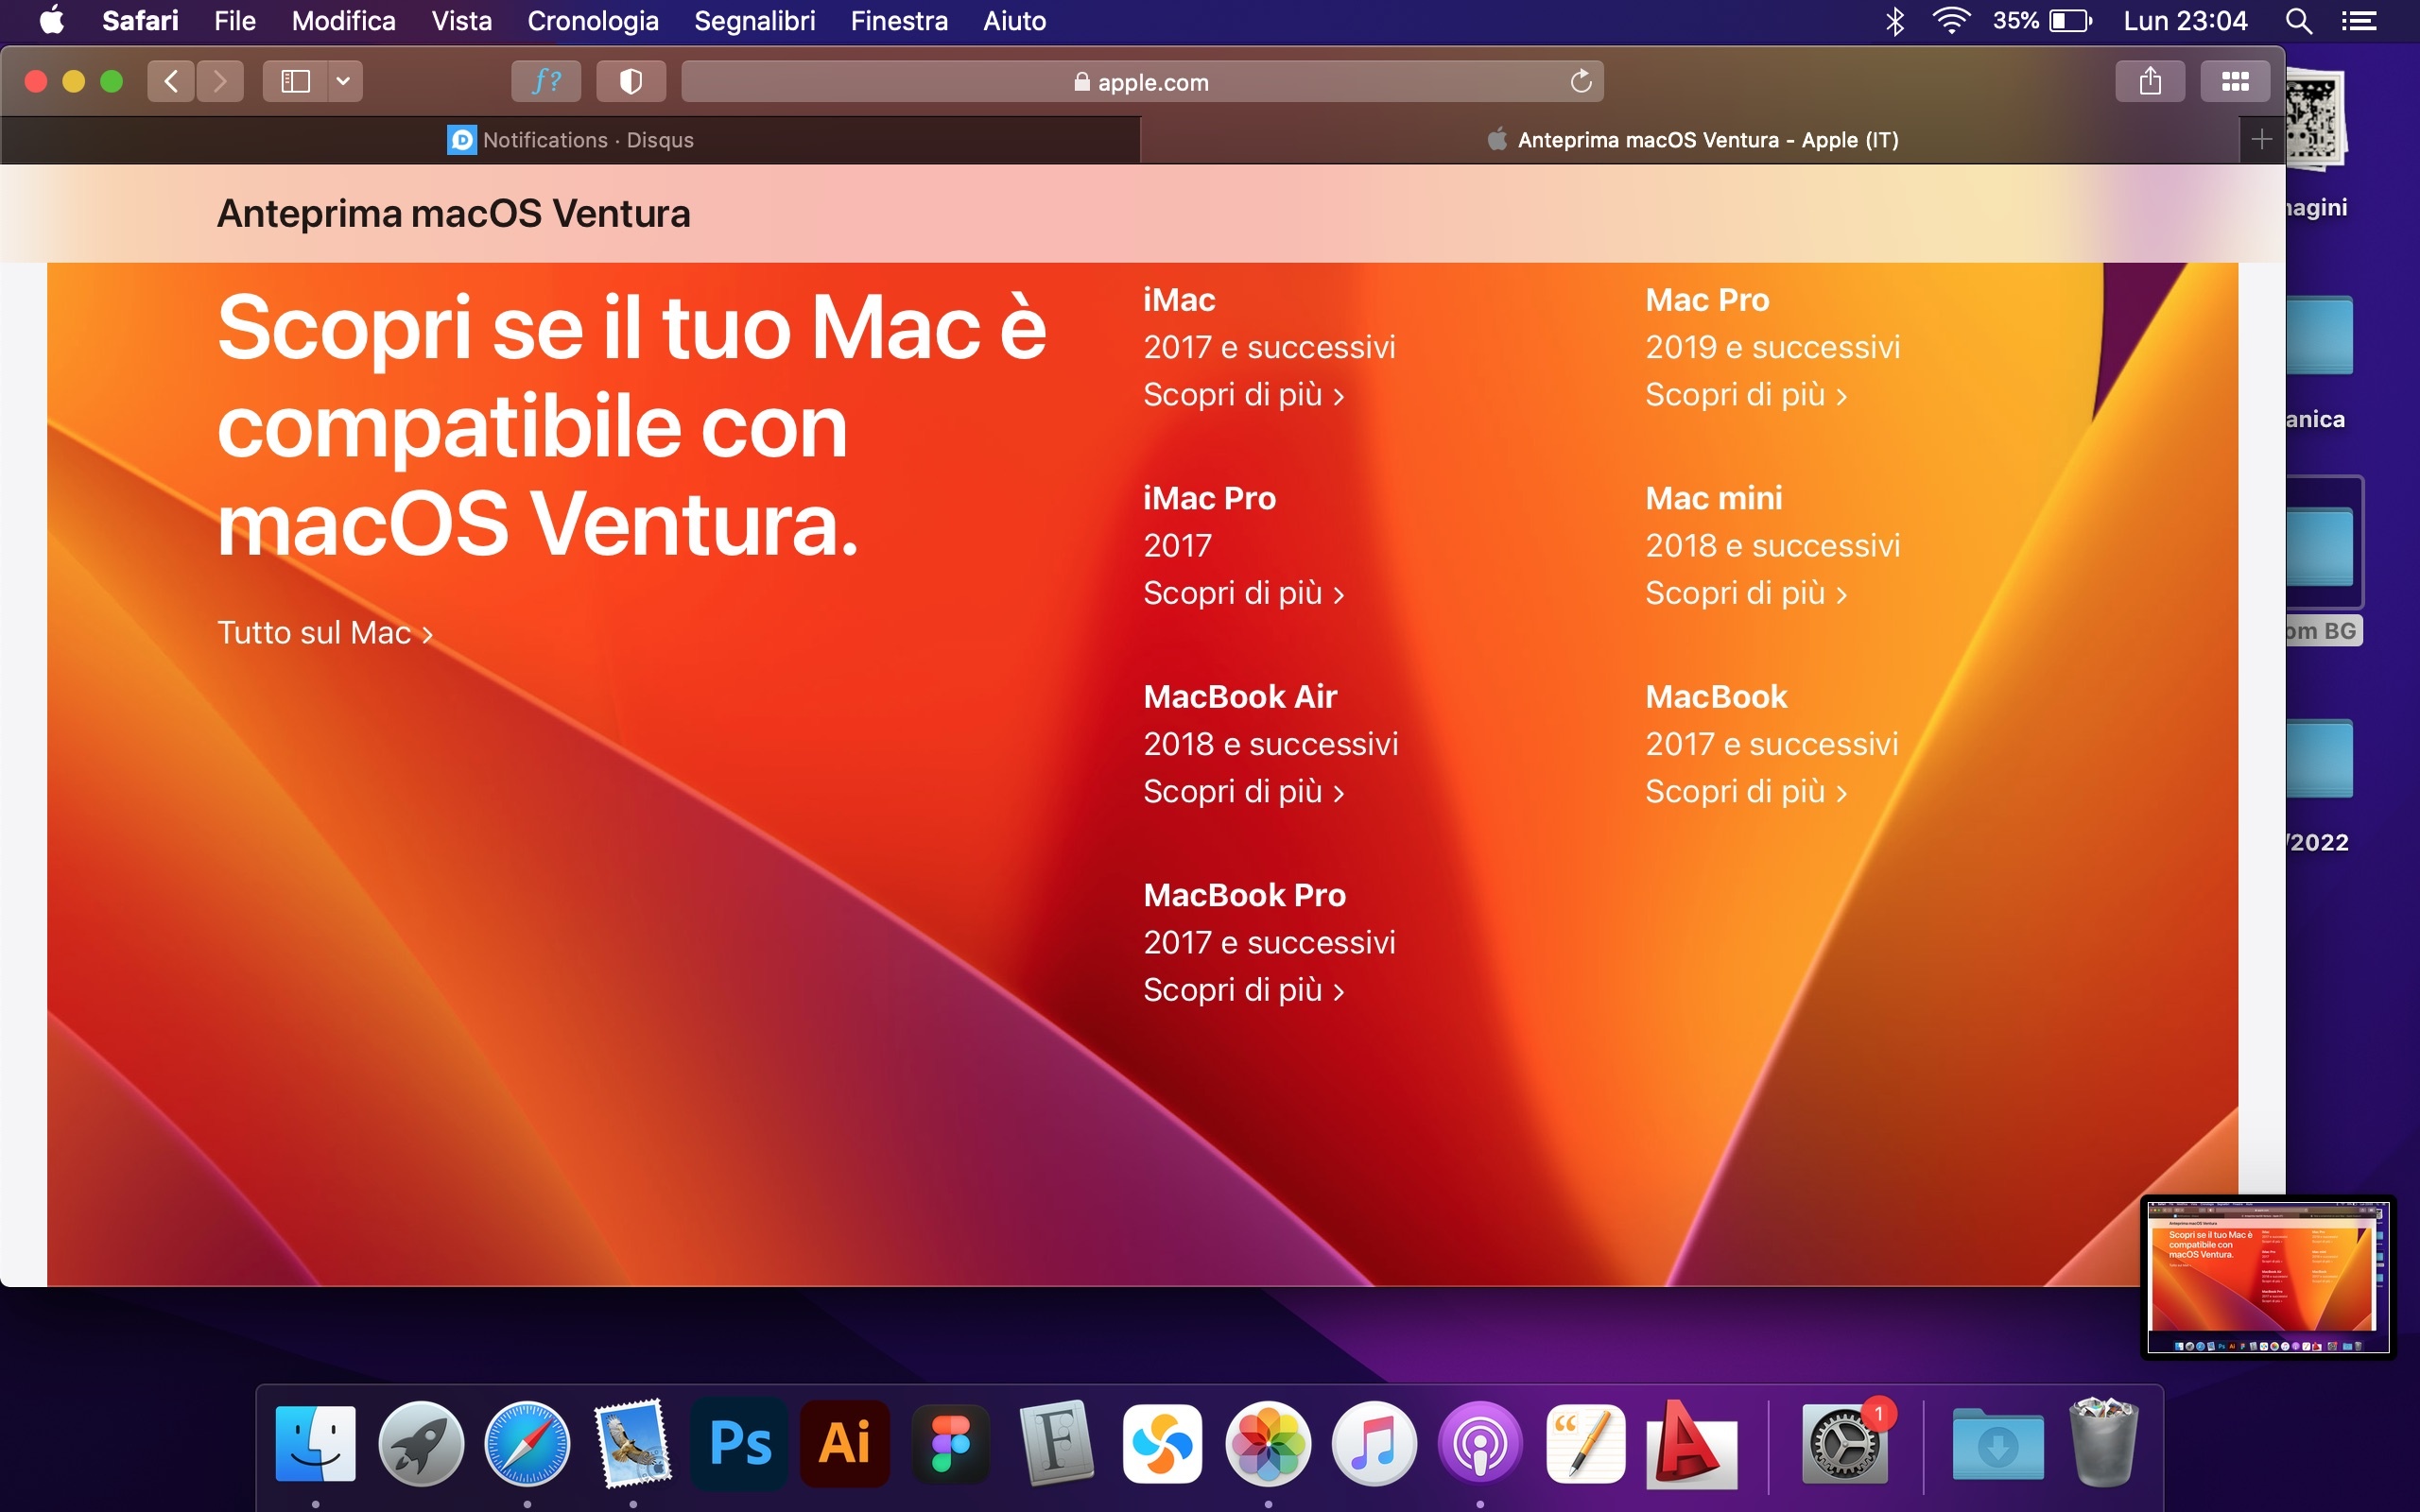Show the tab overview grid
The width and height of the screenshot is (2420, 1512).
[x=2235, y=81]
